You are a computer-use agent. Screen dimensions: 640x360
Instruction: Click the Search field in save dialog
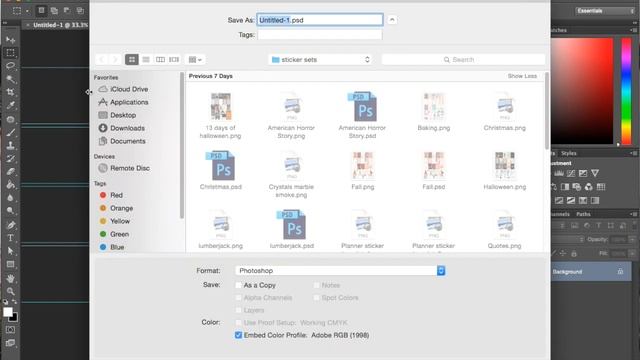(463, 60)
